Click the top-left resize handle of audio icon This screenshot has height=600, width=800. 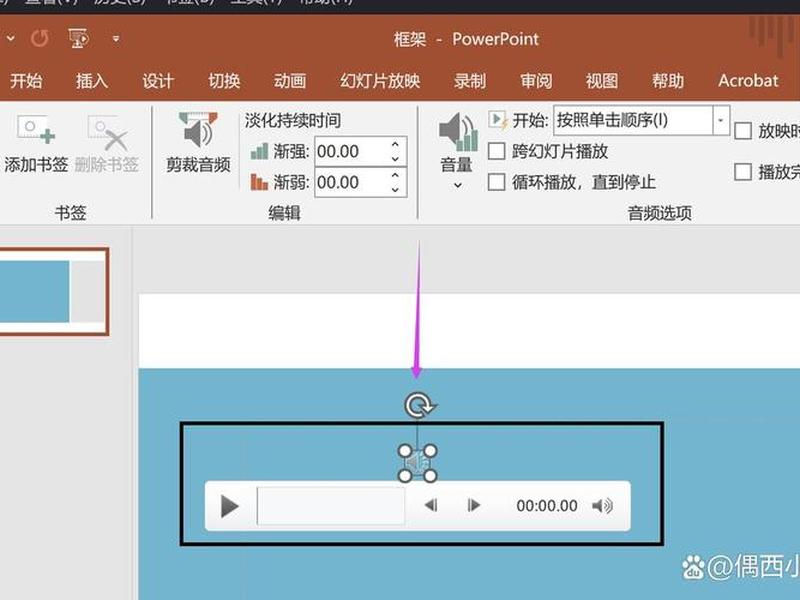[405, 451]
